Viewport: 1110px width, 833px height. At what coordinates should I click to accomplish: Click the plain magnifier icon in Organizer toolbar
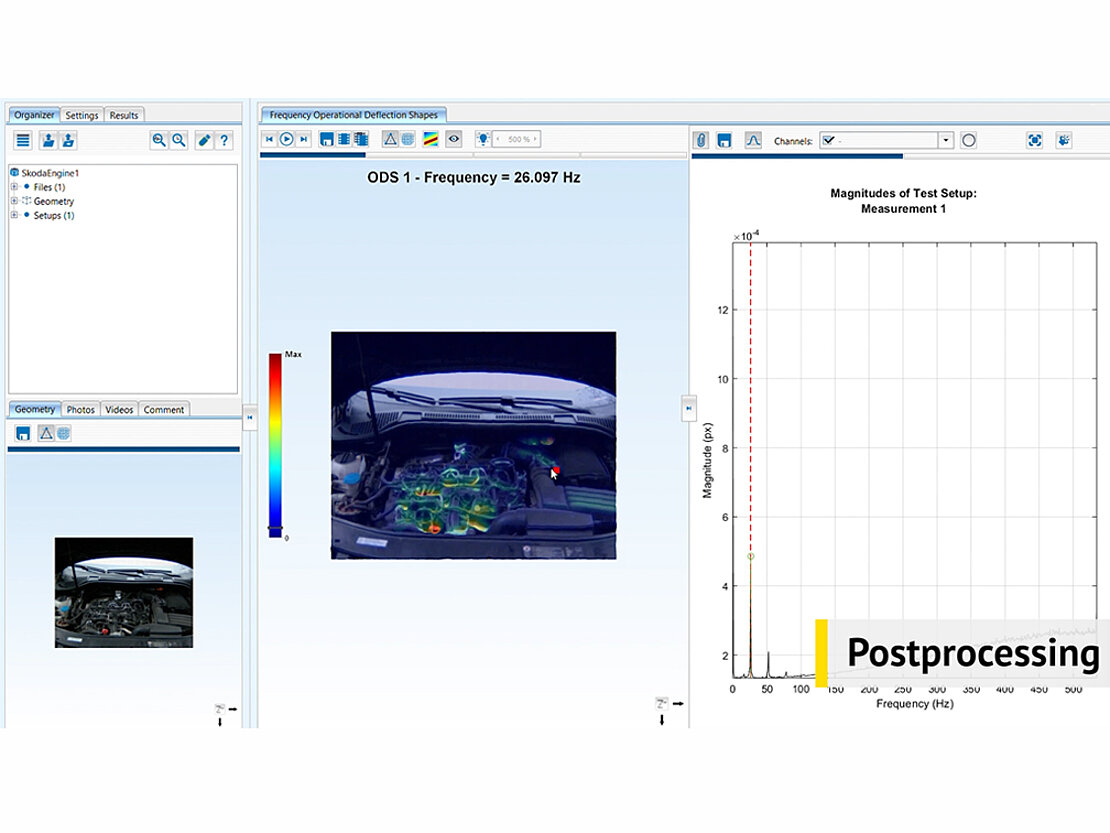point(179,140)
